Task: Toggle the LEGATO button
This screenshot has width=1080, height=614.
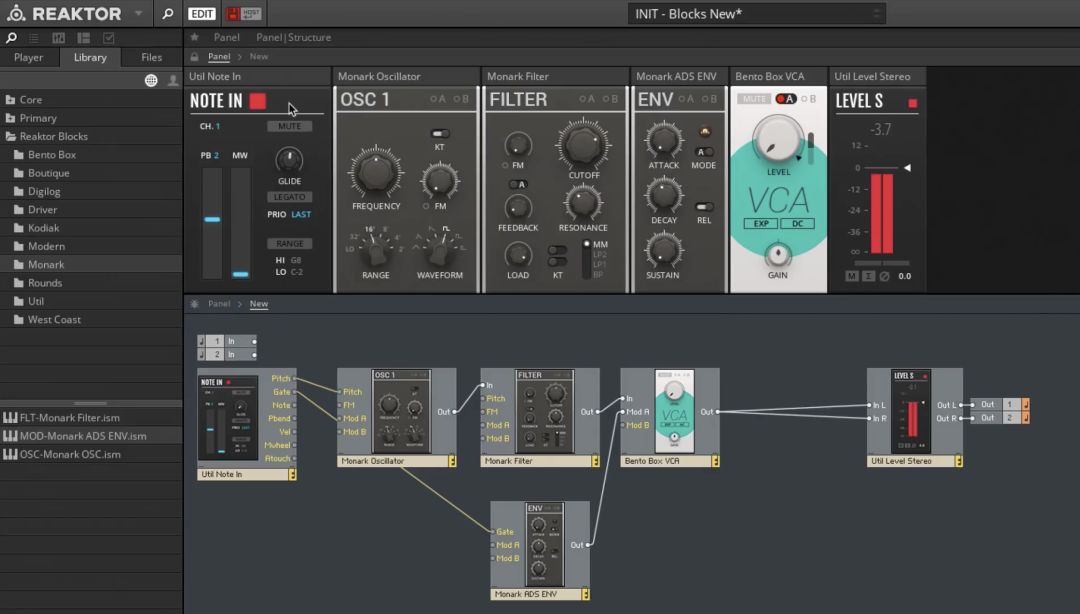Action: pyautogui.click(x=289, y=197)
